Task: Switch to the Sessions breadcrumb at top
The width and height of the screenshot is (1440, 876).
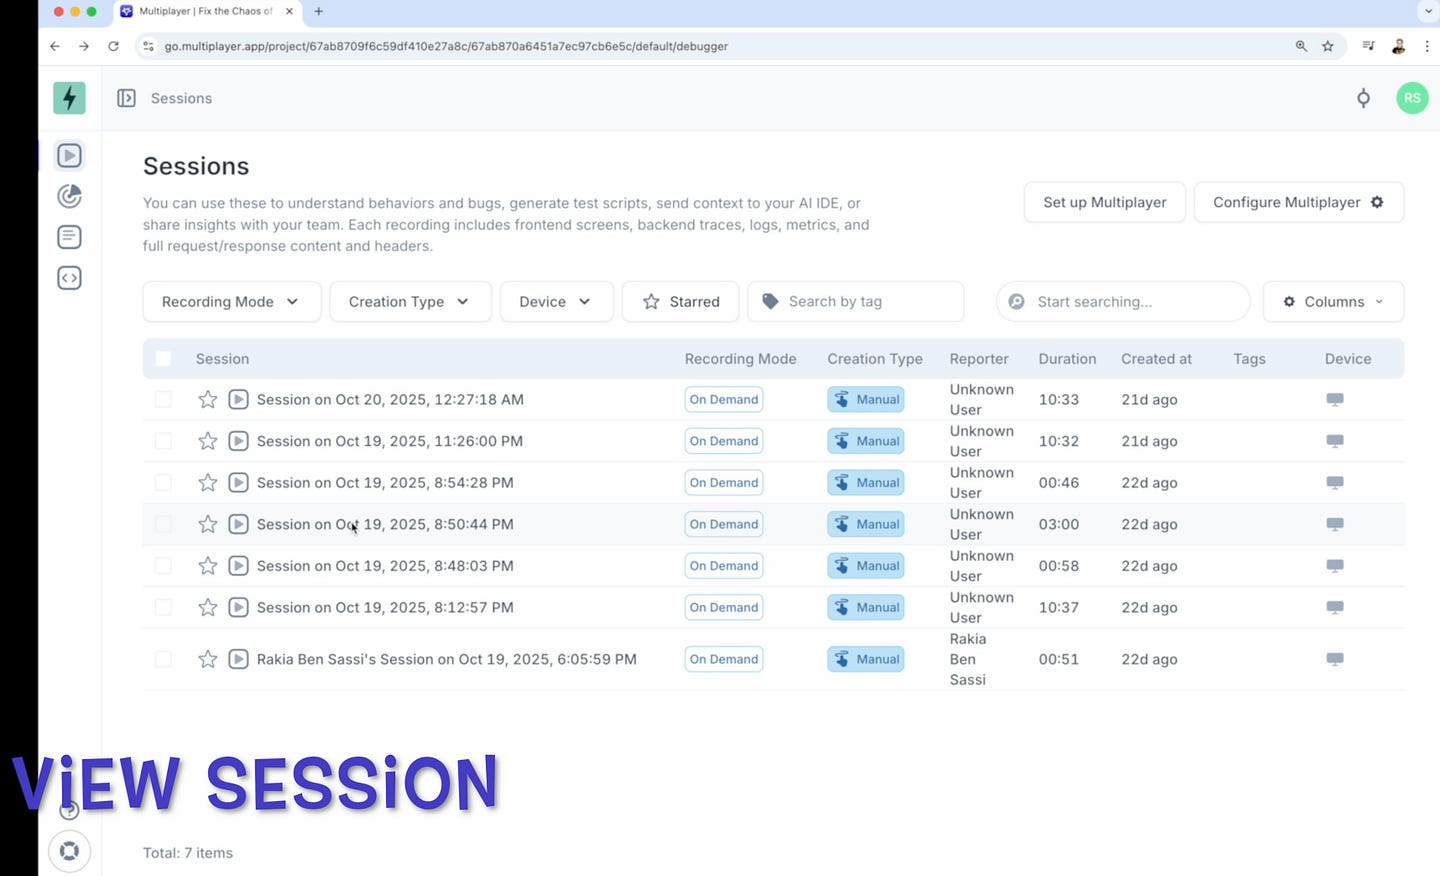Action: (181, 98)
